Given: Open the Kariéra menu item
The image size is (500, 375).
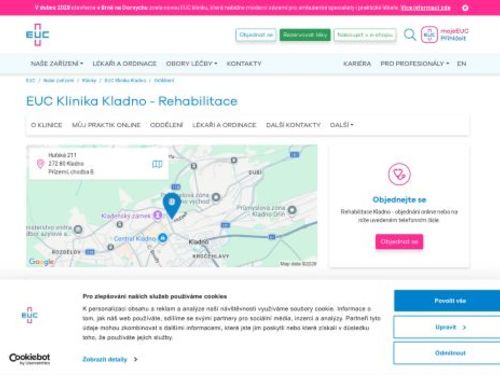Looking at the screenshot, I should coord(357,63).
